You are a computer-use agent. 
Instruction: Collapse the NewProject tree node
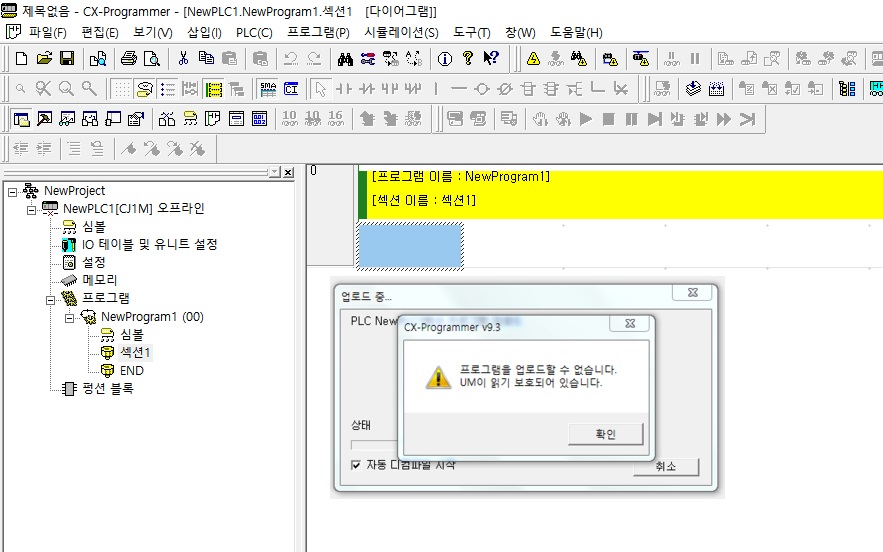click(x=12, y=192)
